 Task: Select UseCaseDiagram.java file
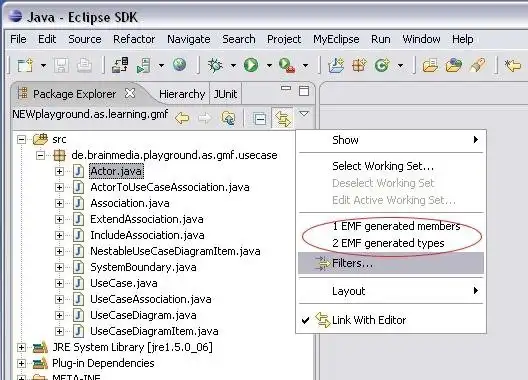coord(143,315)
